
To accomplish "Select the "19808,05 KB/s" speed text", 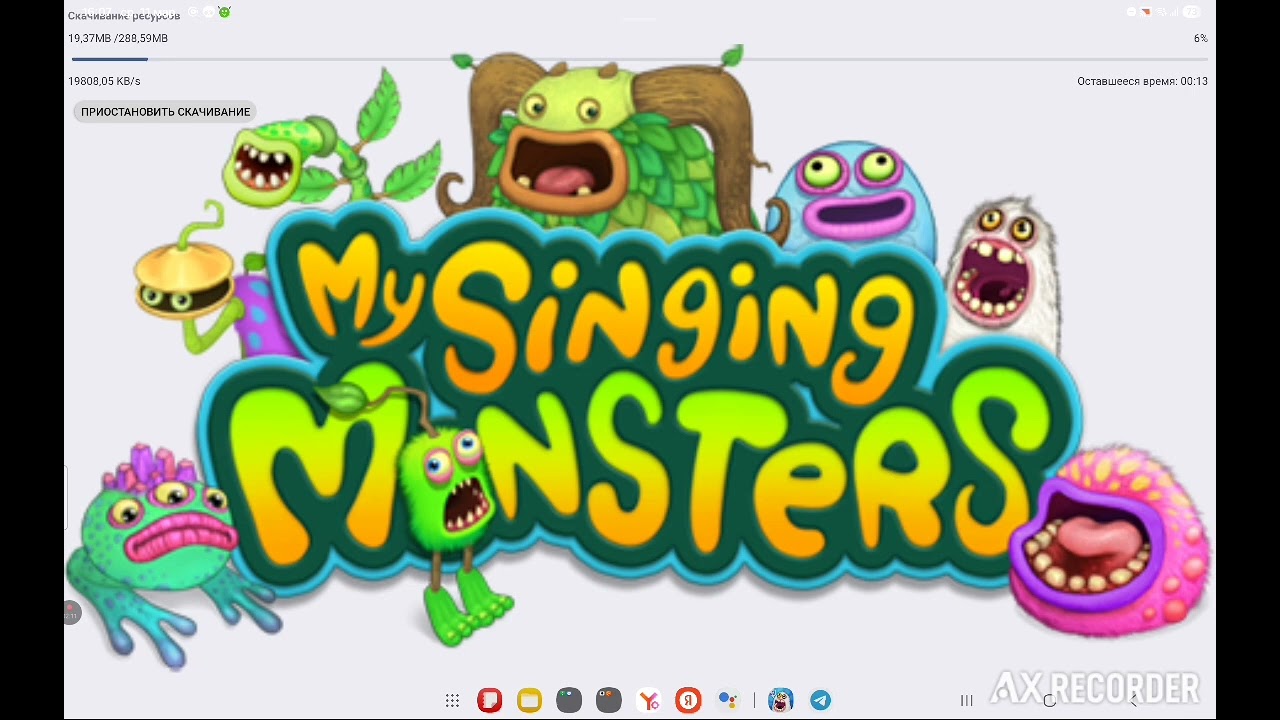I will (104, 81).
